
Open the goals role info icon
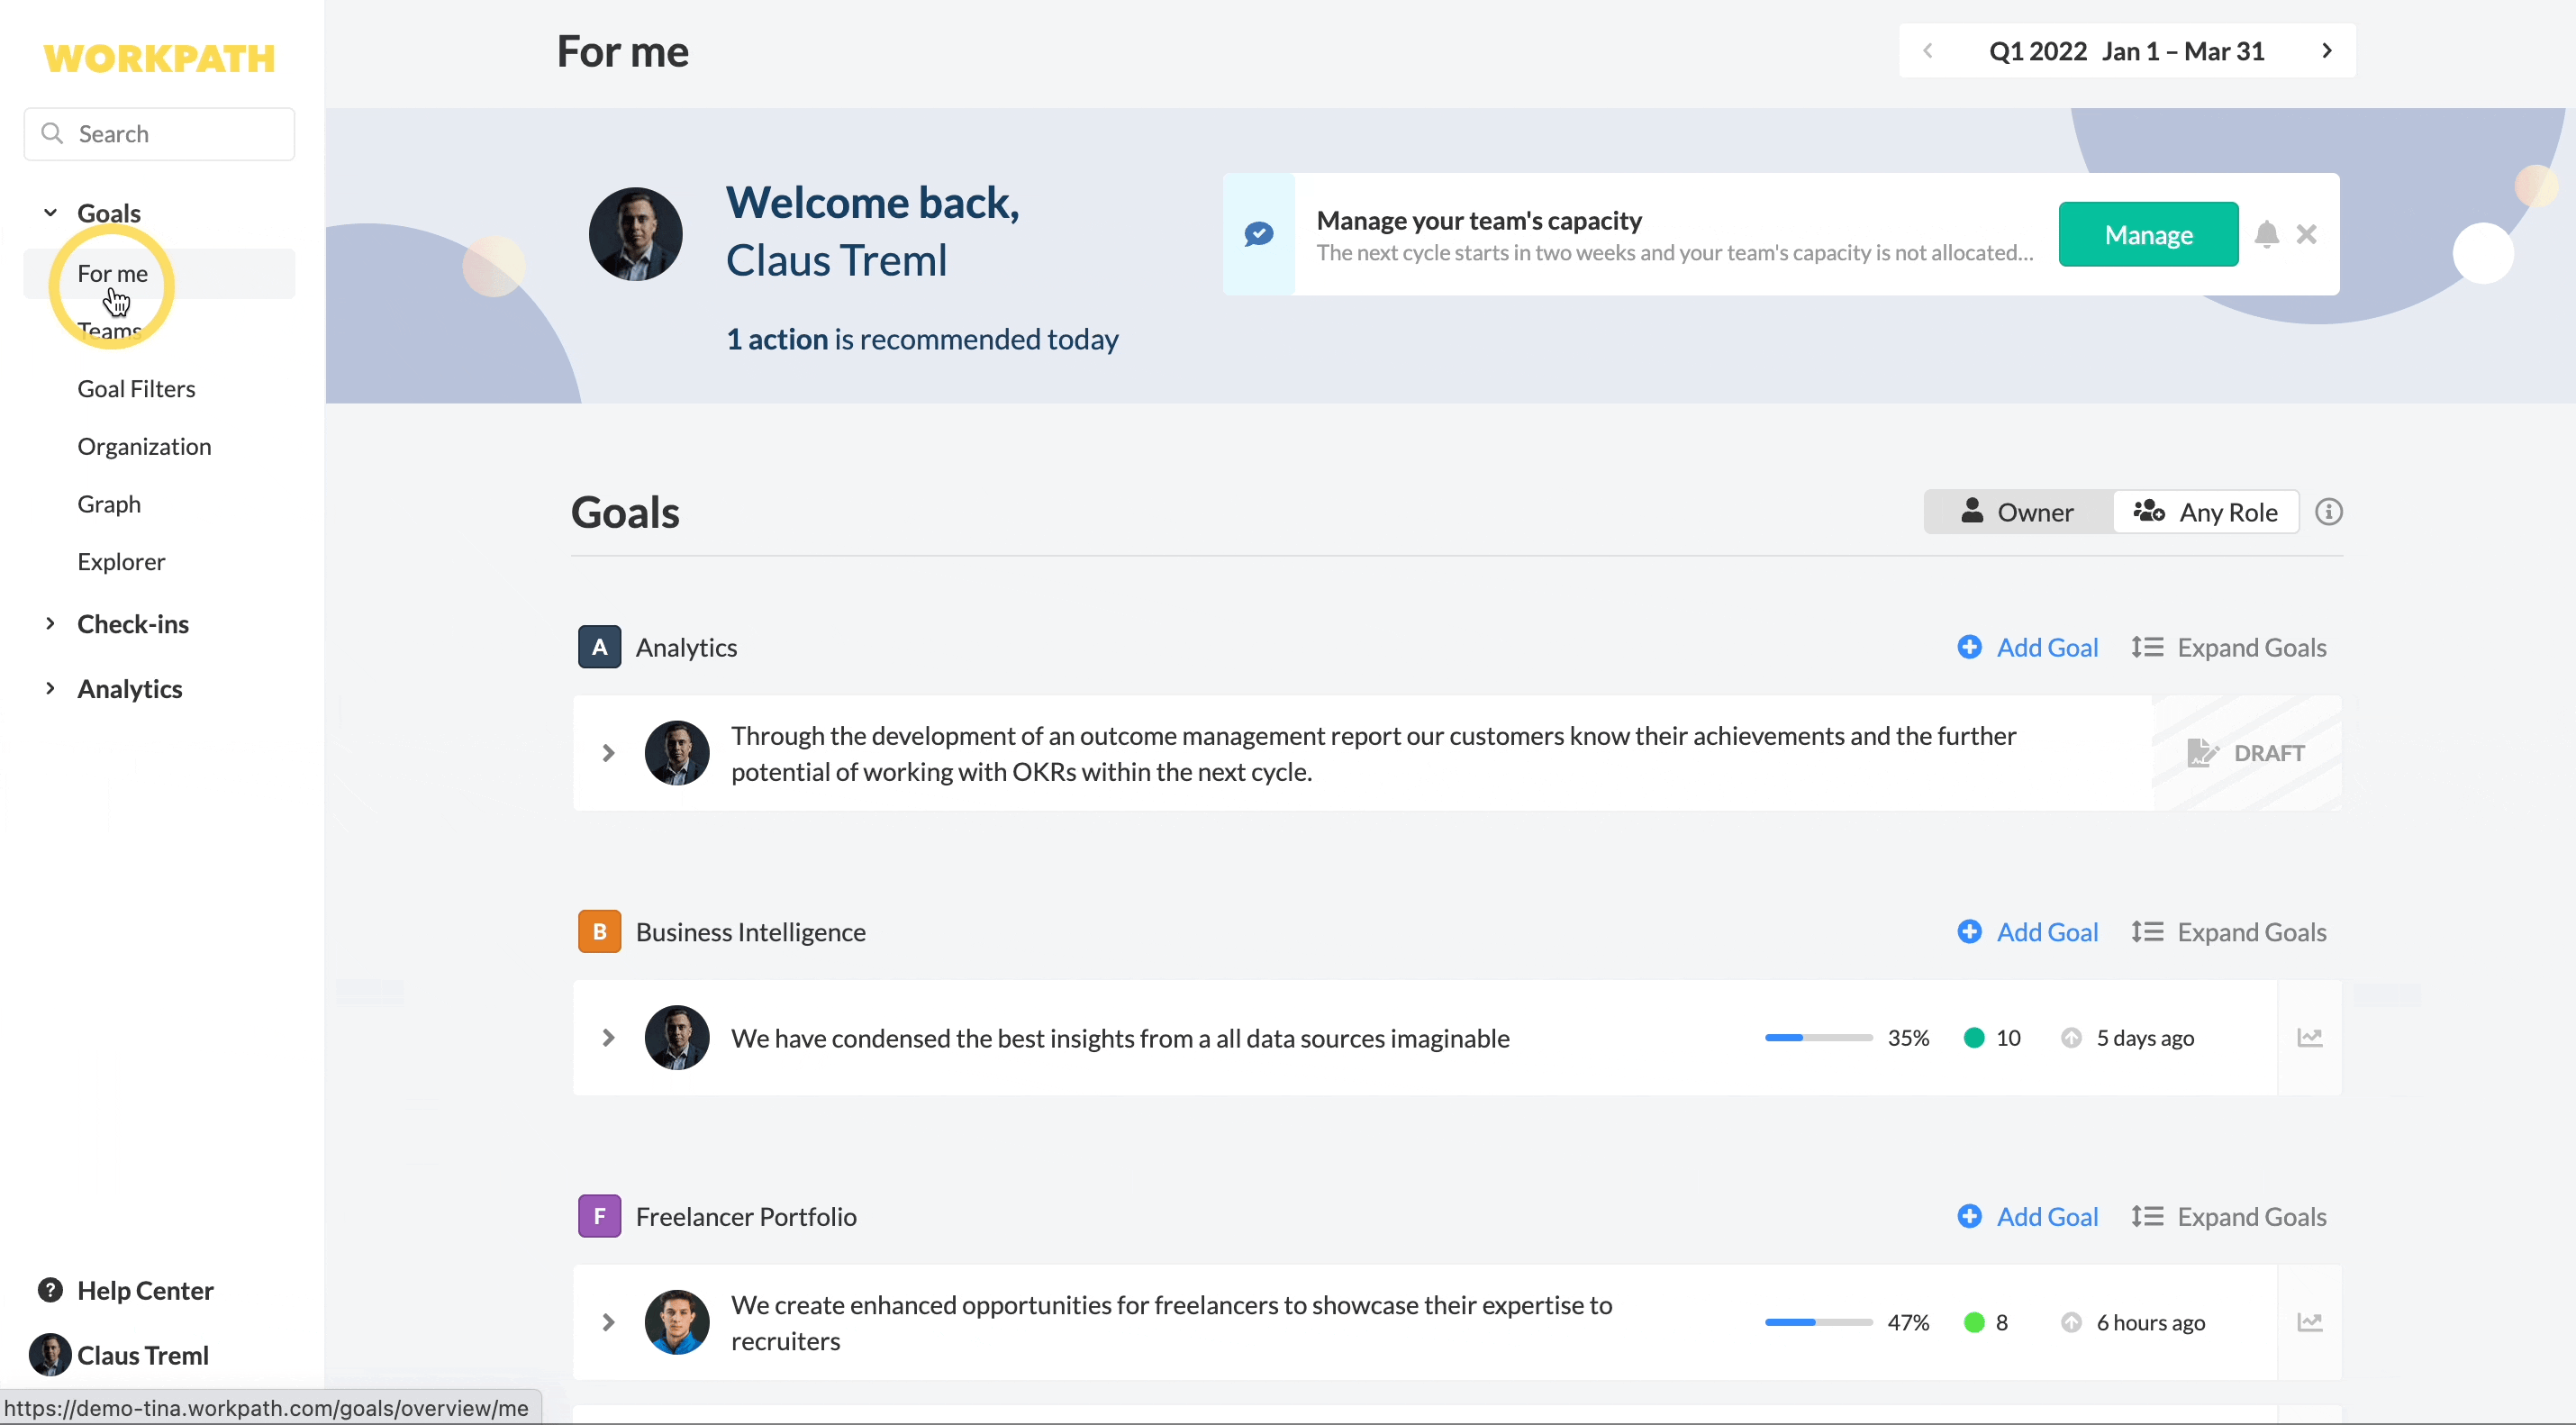[x=2329, y=511]
